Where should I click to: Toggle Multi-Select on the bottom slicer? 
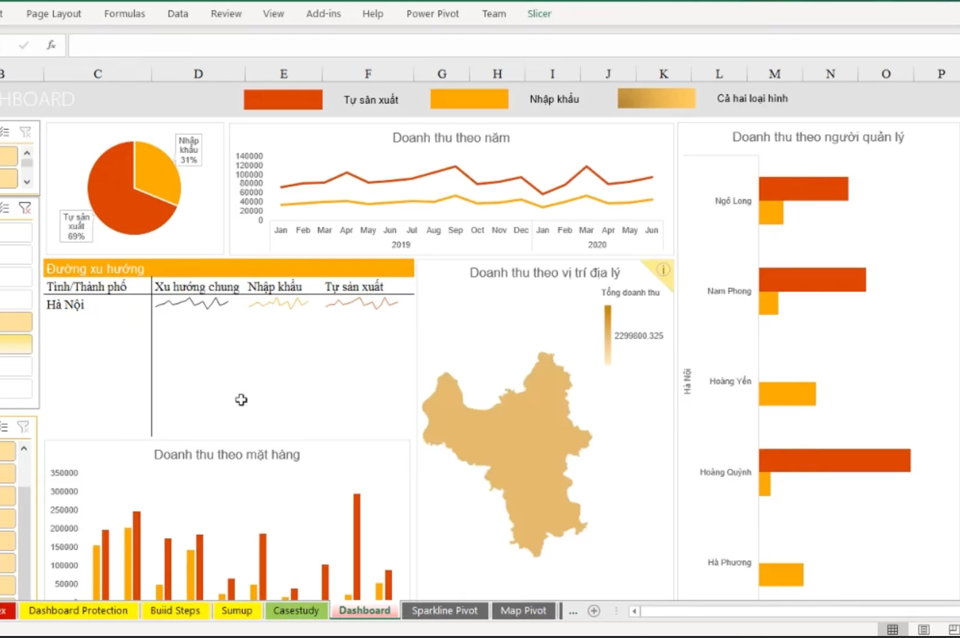pyautogui.click(x=4, y=427)
